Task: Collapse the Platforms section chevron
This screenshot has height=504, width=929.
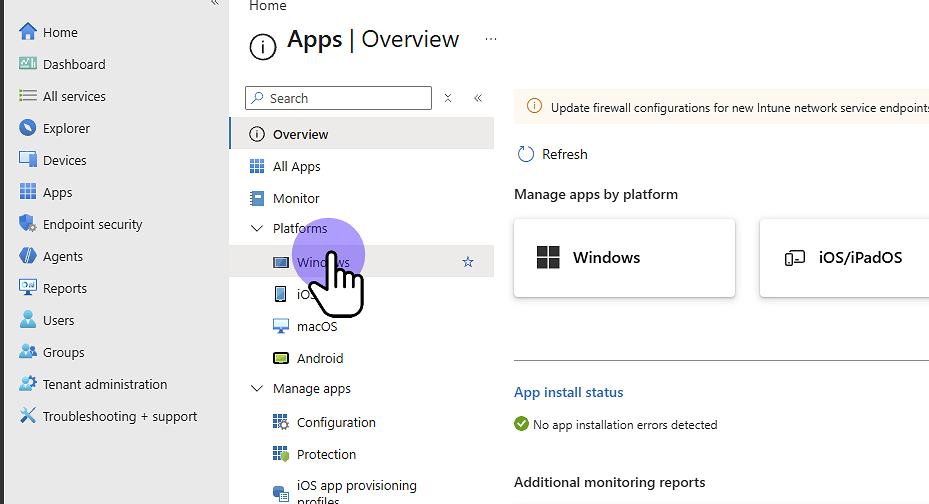Action: point(257,229)
